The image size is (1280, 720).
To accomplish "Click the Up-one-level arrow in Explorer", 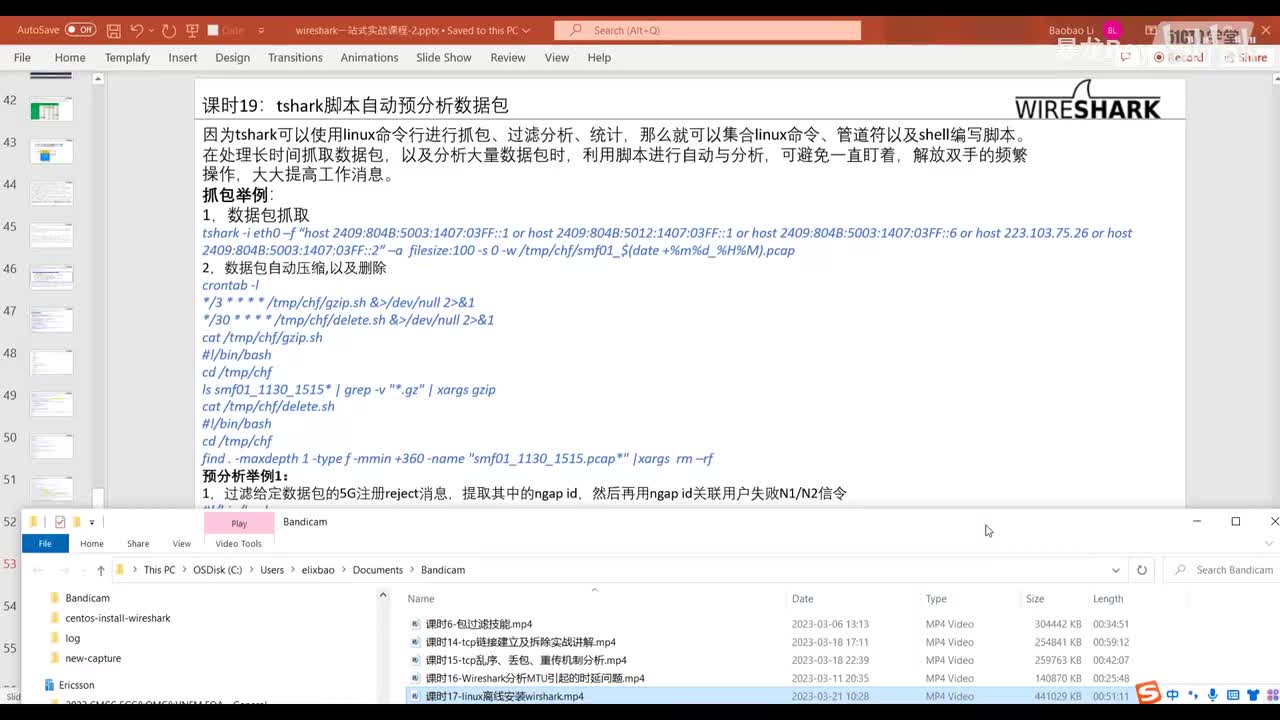I will [x=101, y=570].
